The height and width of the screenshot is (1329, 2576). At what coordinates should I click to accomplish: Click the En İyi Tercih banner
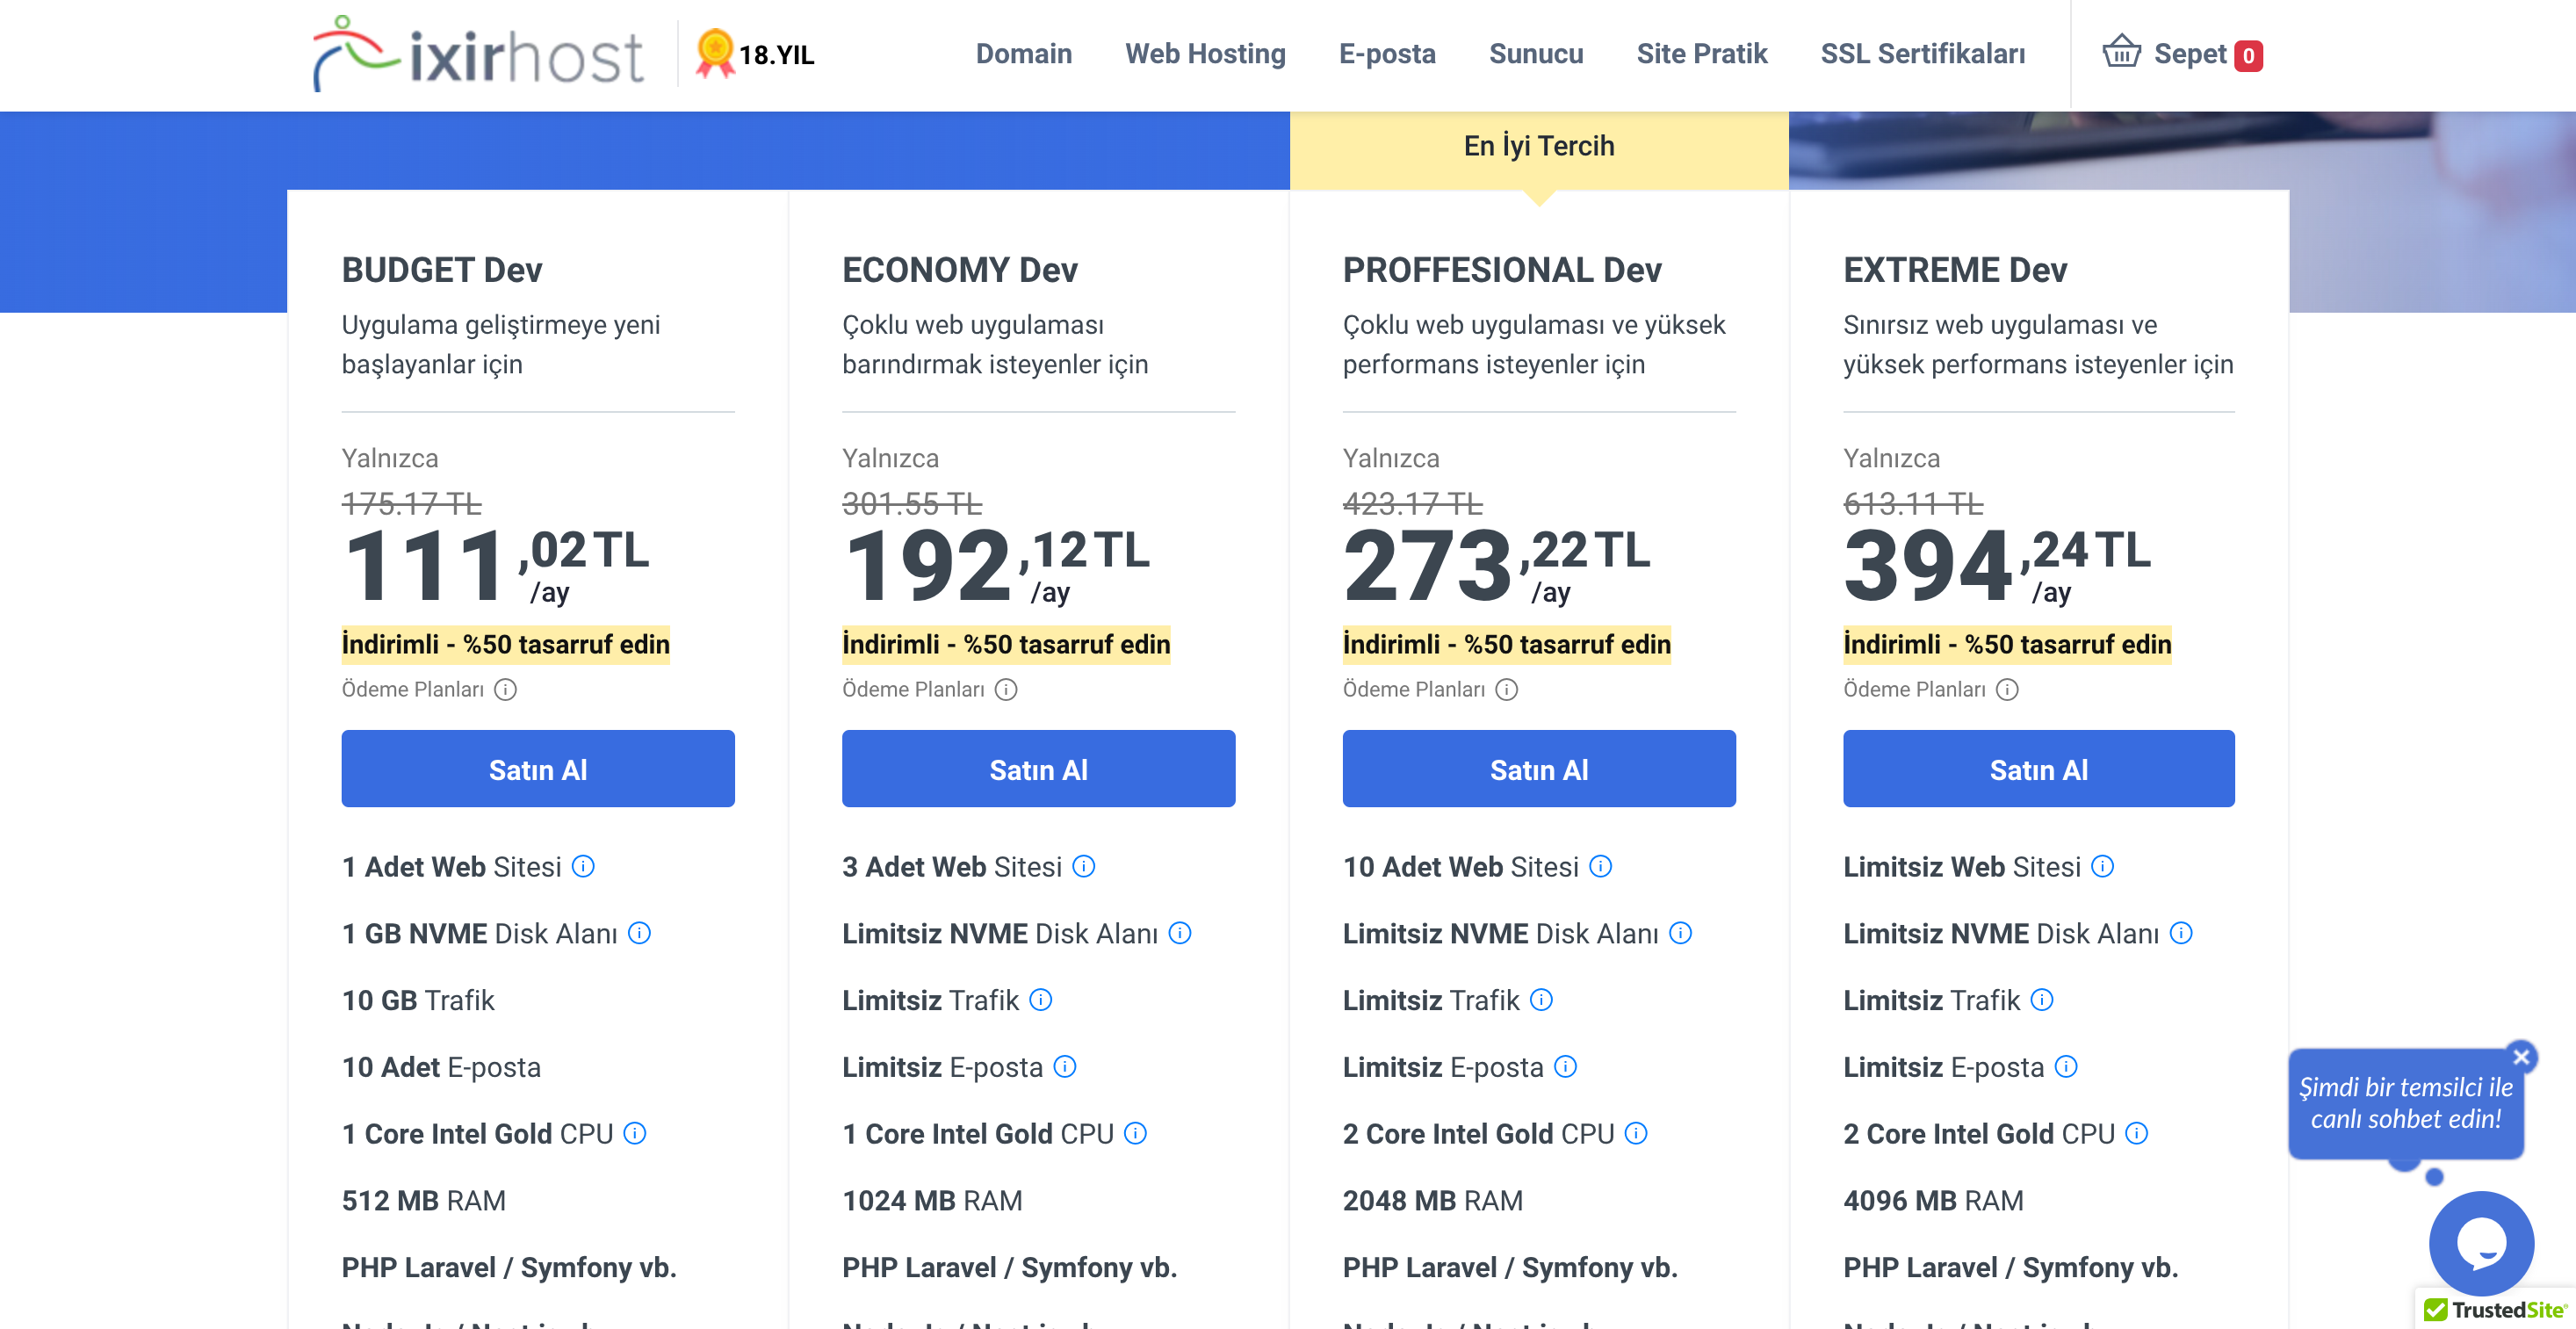click(1538, 146)
